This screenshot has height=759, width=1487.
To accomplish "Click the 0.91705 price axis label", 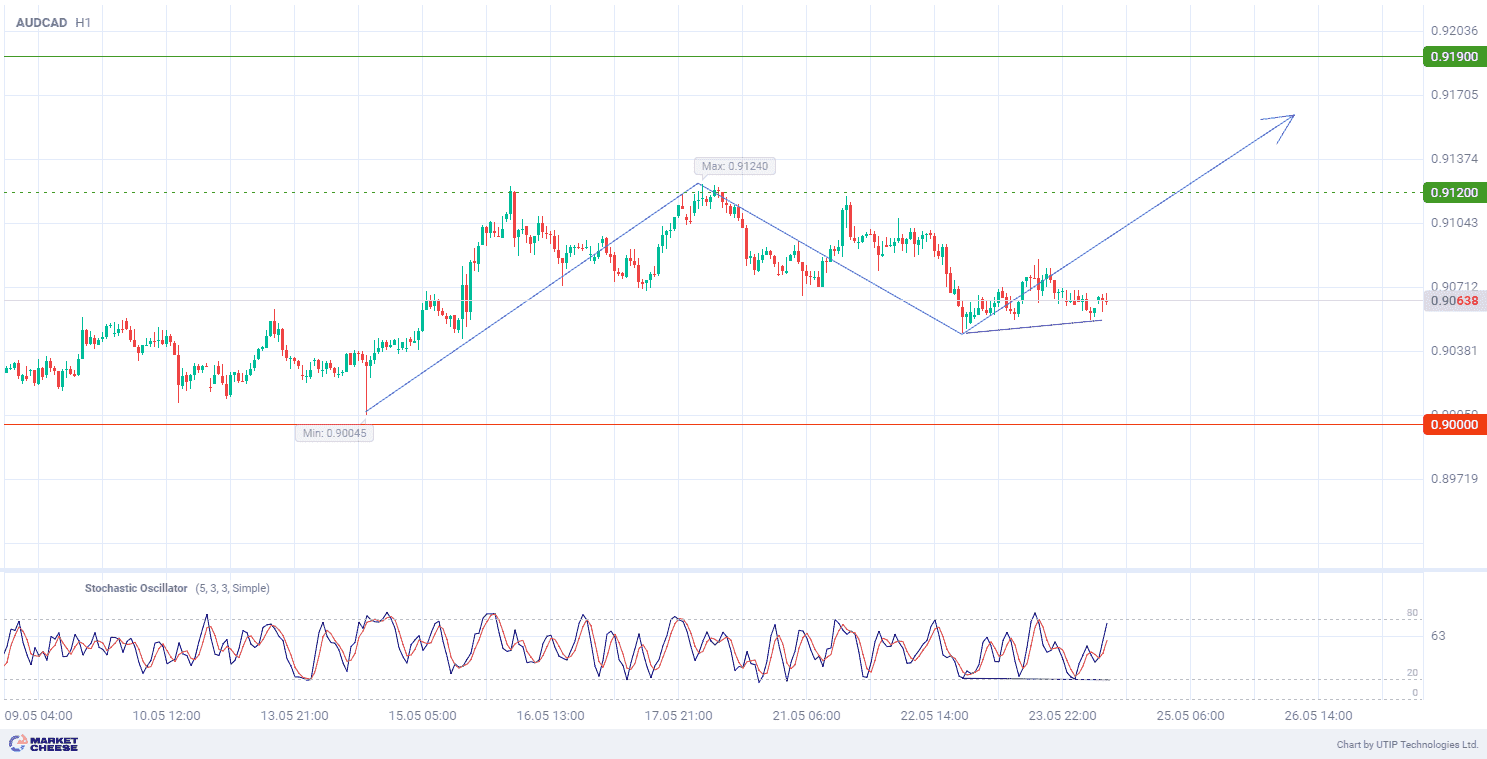I will pyautogui.click(x=1454, y=95).
